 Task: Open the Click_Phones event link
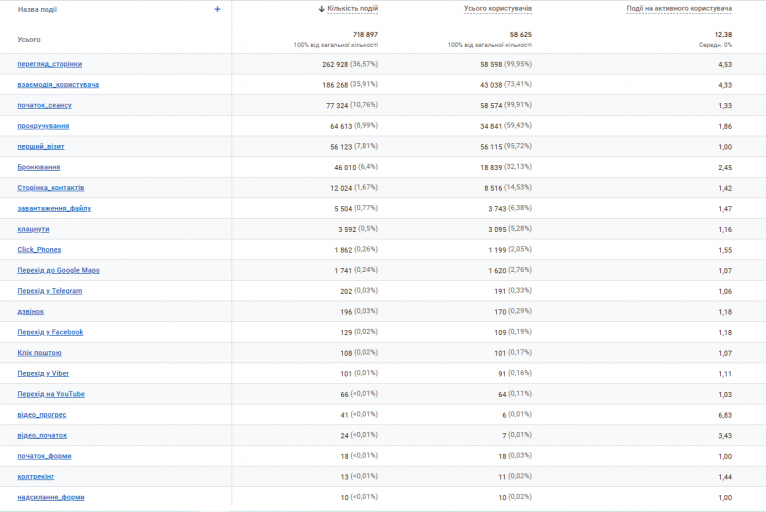pyautogui.click(x=39, y=250)
